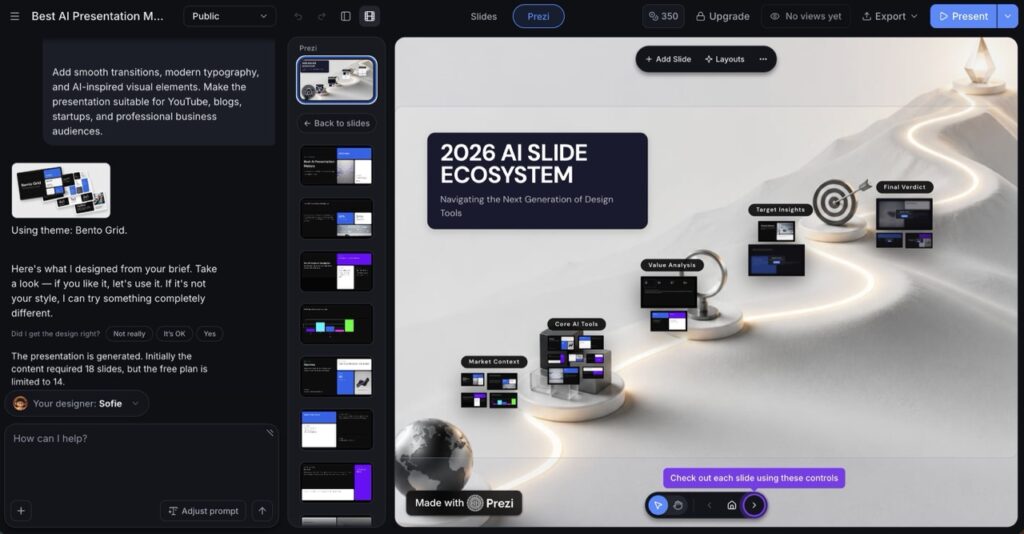This screenshot has height=534, width=1024.
Task: Open the Export dropdown
Action: pos(889,16)
